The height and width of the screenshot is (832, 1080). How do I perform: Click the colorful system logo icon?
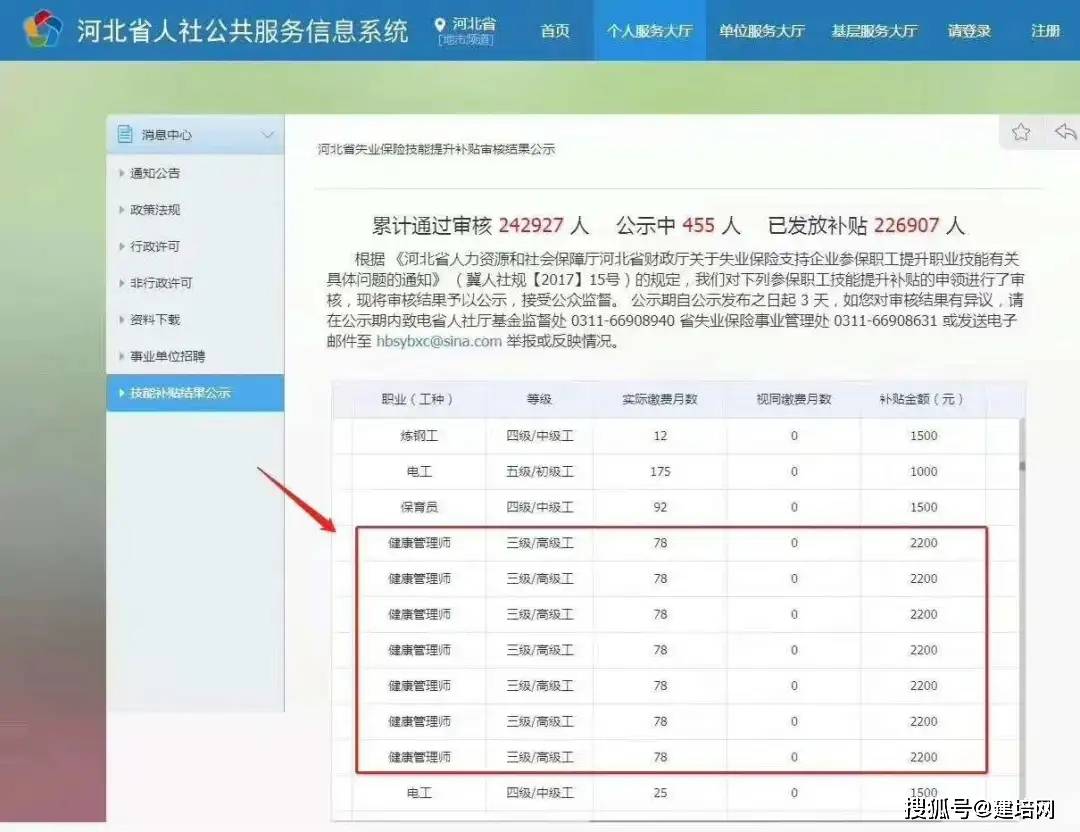tap(42, 29)
